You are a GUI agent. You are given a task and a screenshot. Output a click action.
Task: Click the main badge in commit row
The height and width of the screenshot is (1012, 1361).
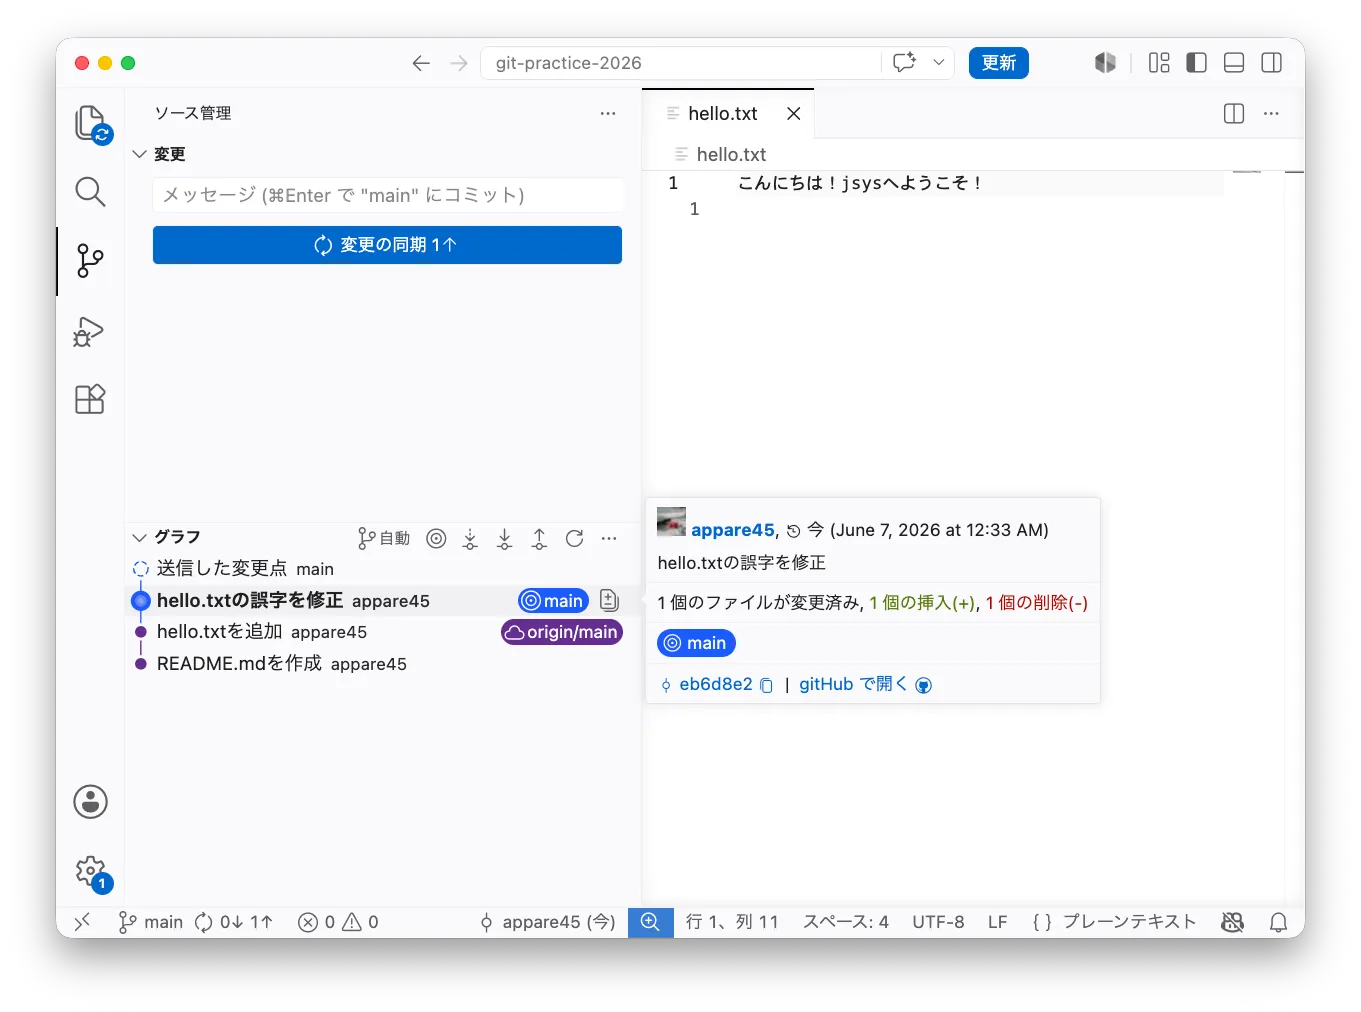click(553, 600)
